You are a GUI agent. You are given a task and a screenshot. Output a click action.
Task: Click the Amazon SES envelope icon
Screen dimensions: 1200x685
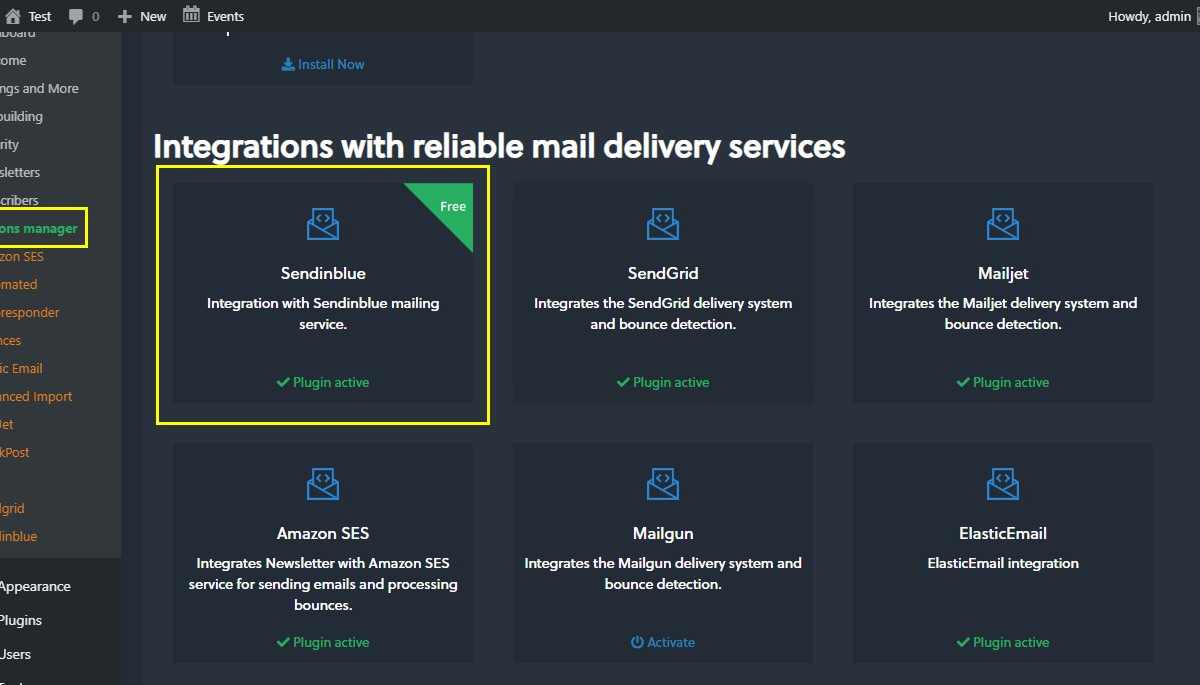[x=323, y=484]
